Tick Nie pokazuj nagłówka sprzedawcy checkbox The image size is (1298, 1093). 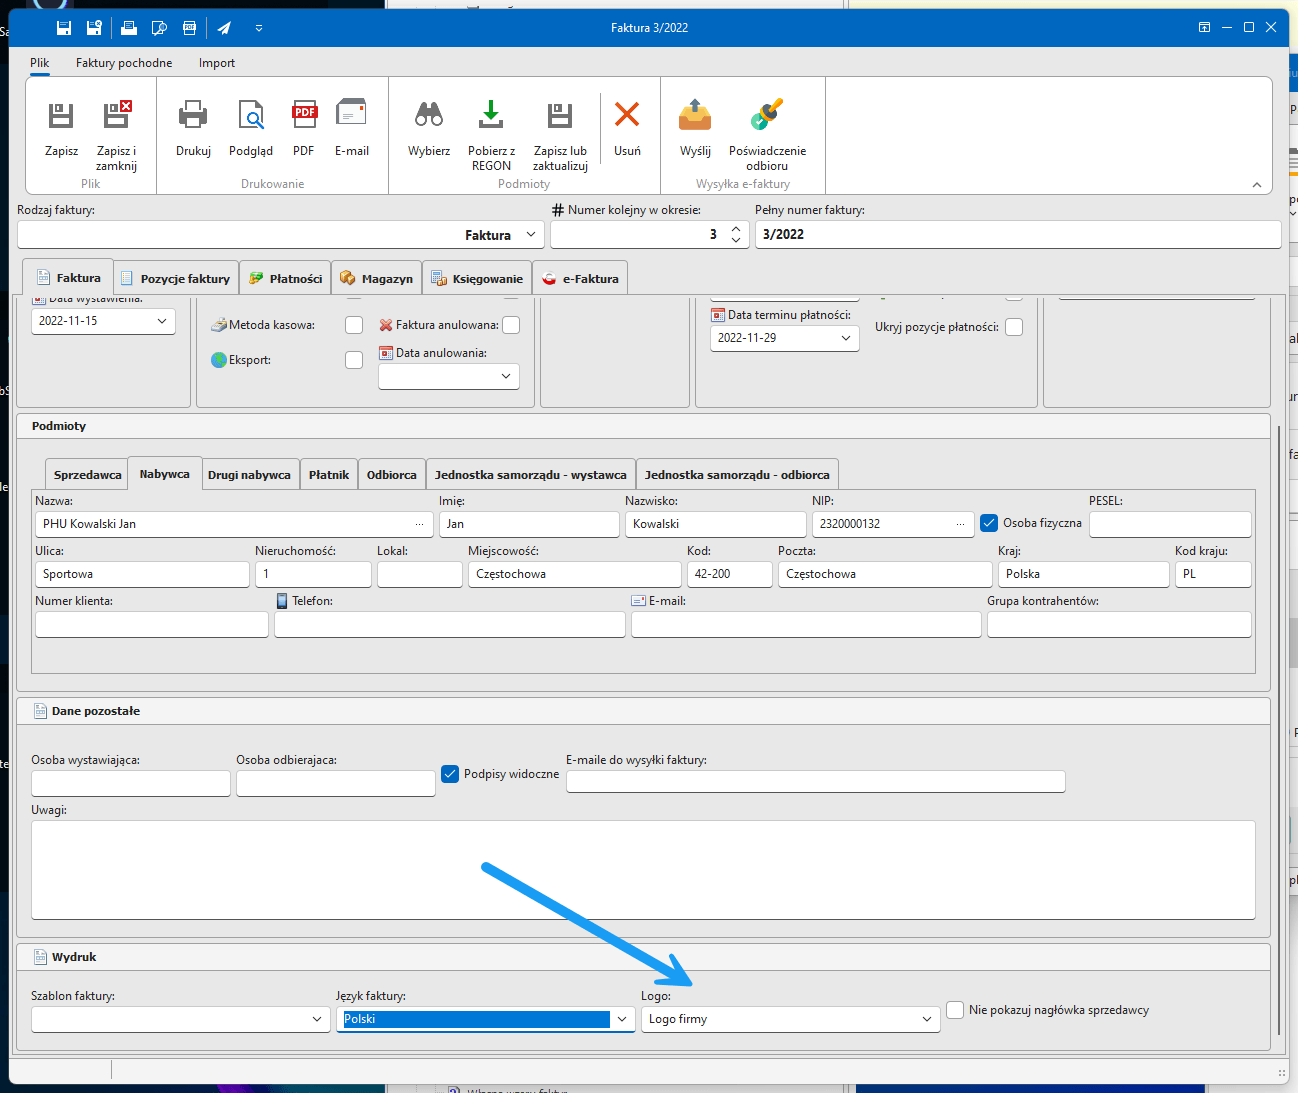click(955, 1010)
